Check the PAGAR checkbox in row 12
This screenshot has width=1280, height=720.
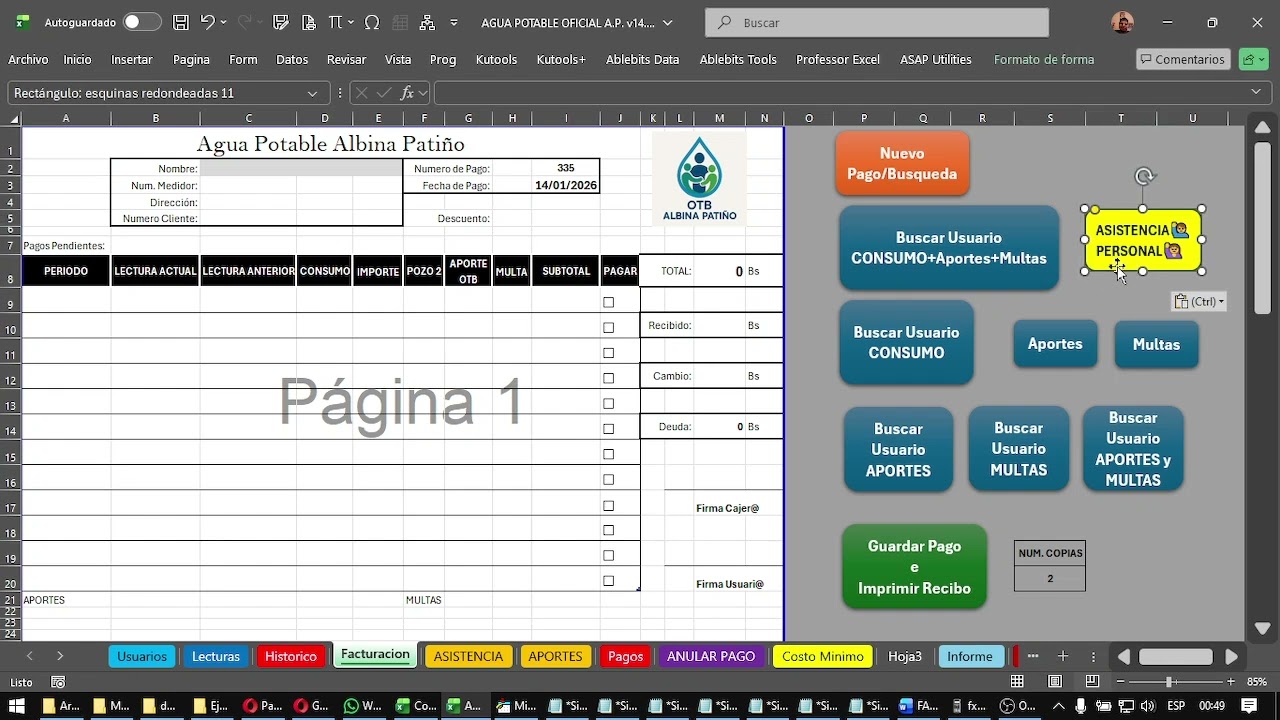tap(608, 378)
